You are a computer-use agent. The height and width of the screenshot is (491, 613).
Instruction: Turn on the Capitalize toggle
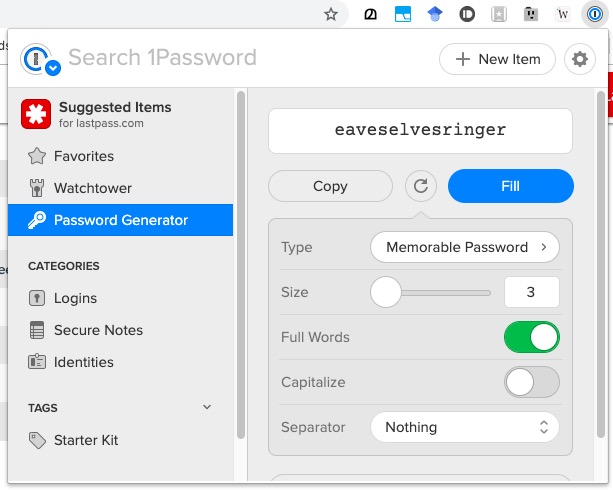point(532,382)
